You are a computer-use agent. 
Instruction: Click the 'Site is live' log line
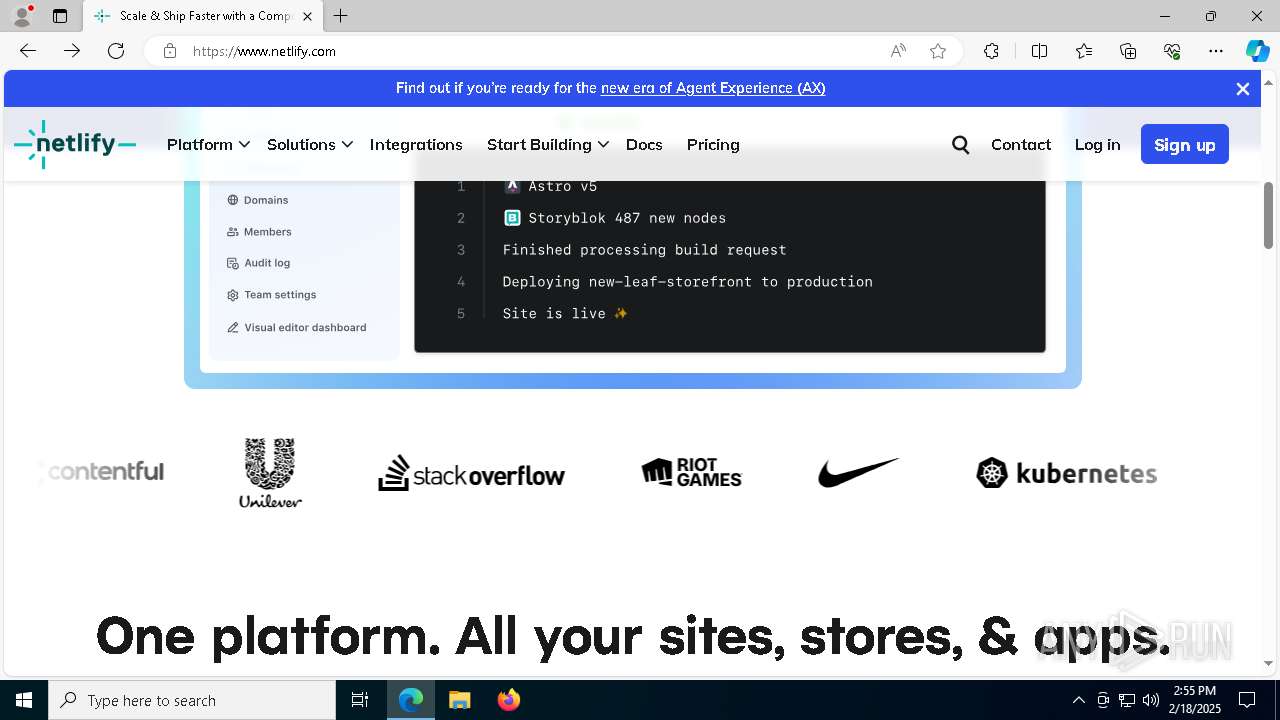(565, 314)
